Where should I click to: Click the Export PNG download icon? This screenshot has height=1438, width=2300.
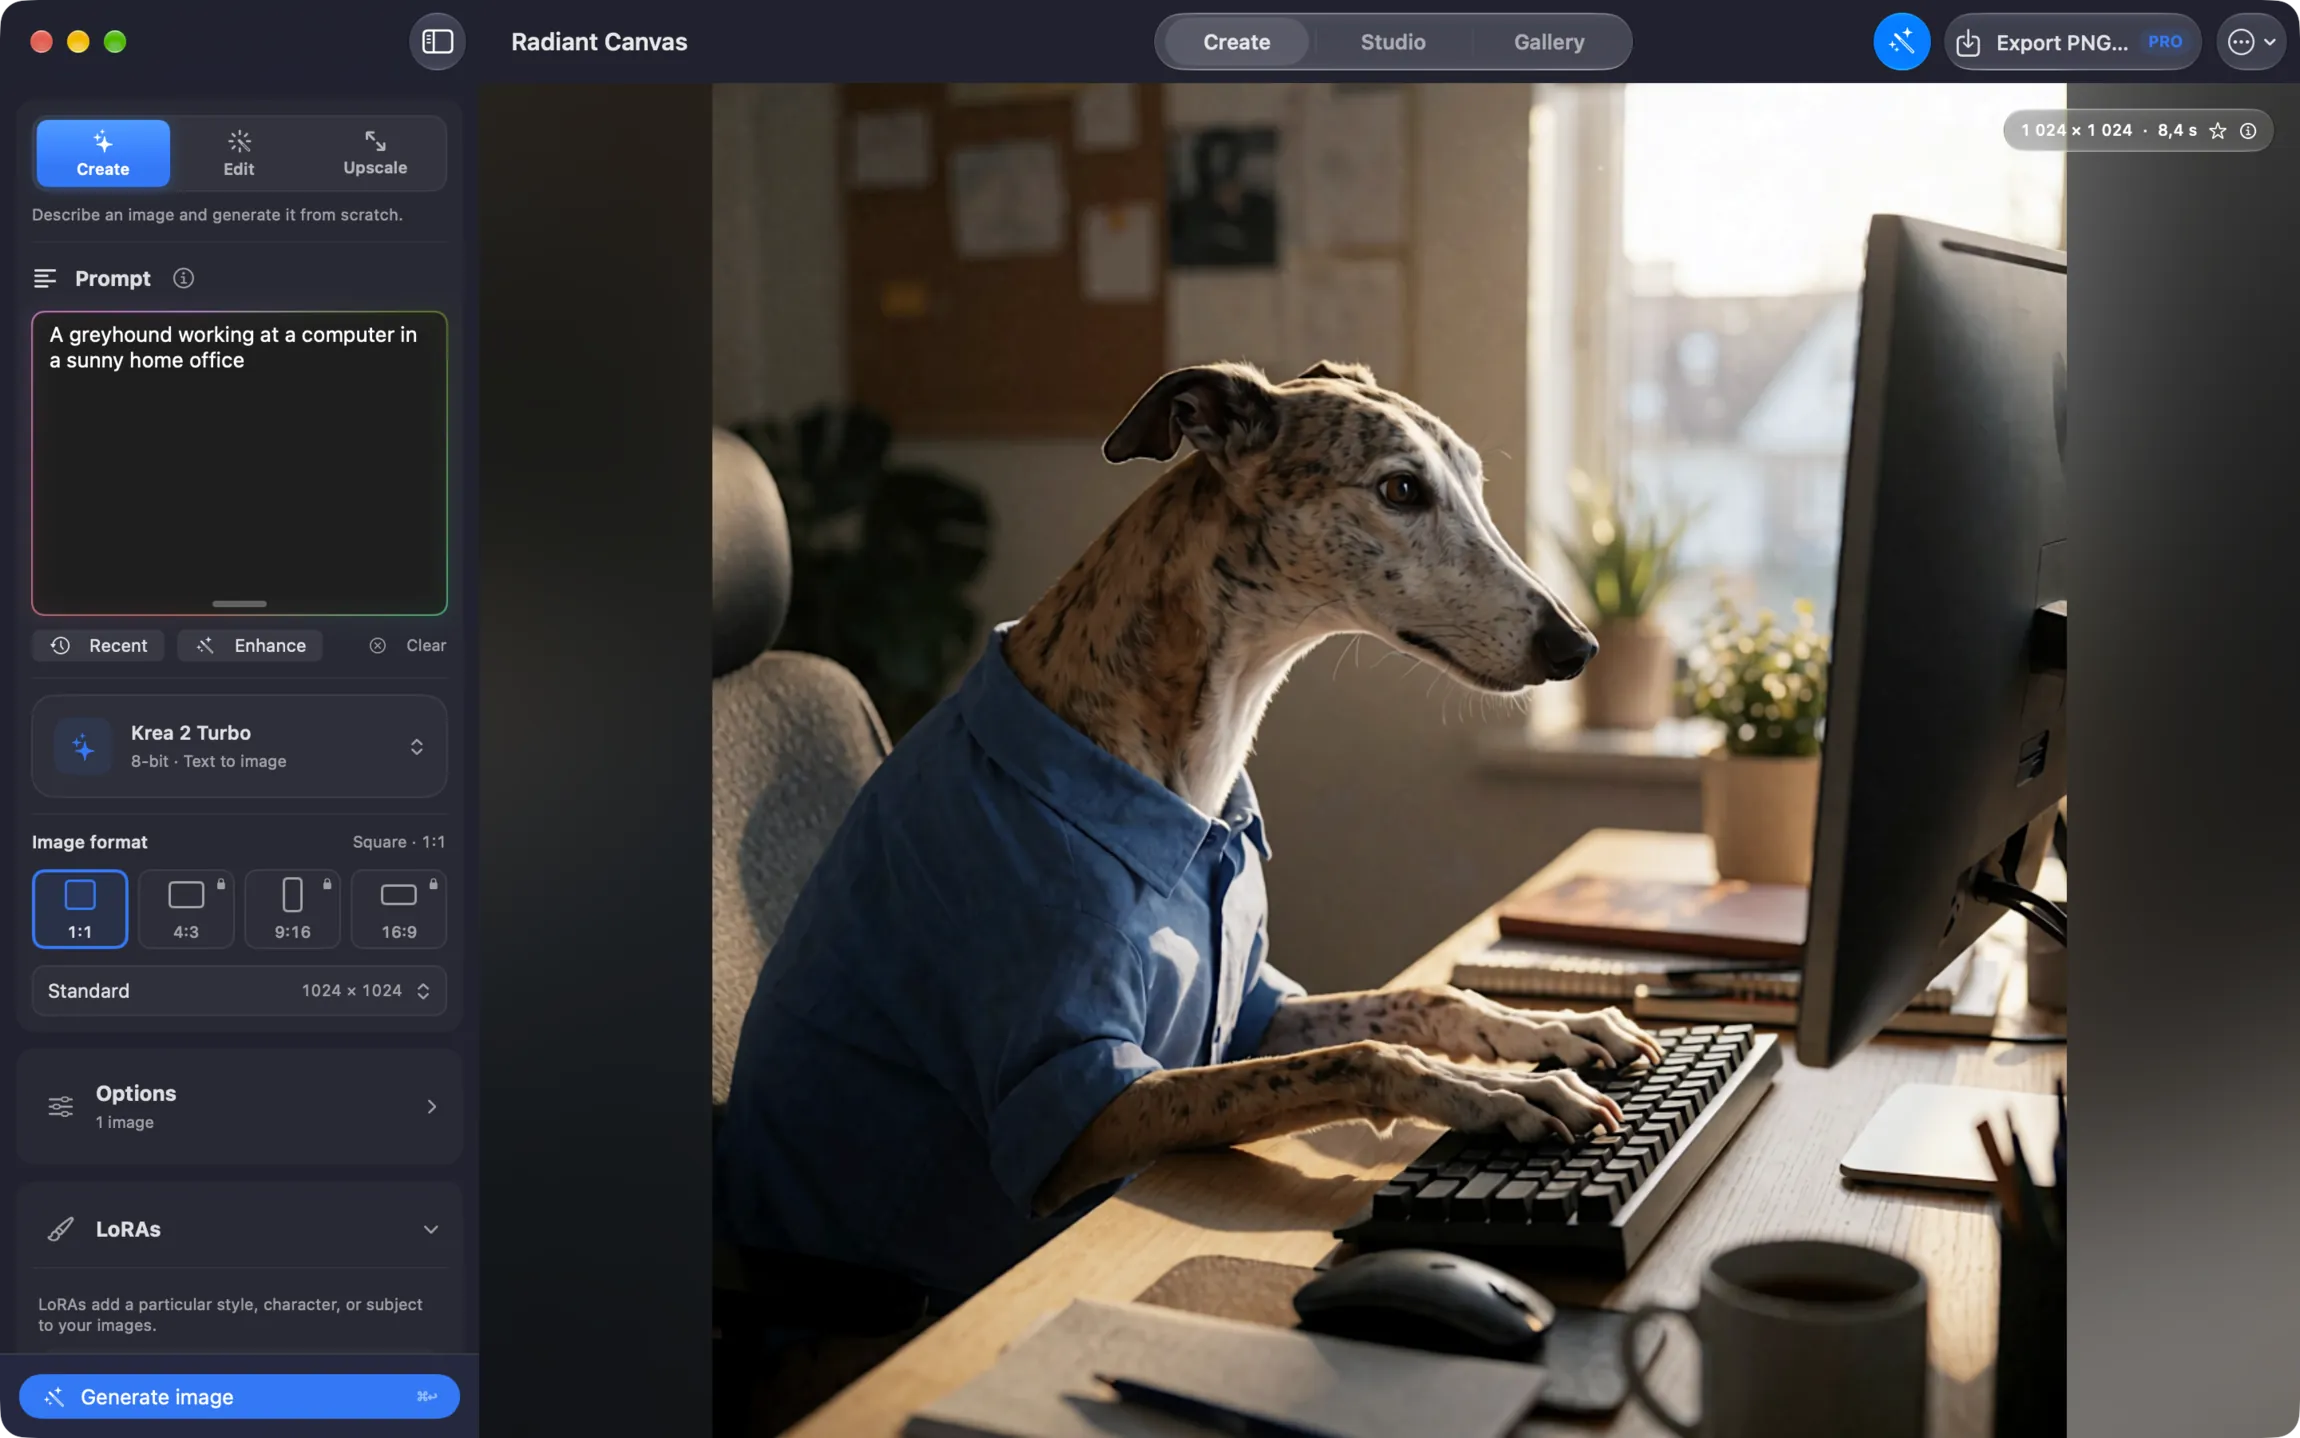pos(1968,43)
